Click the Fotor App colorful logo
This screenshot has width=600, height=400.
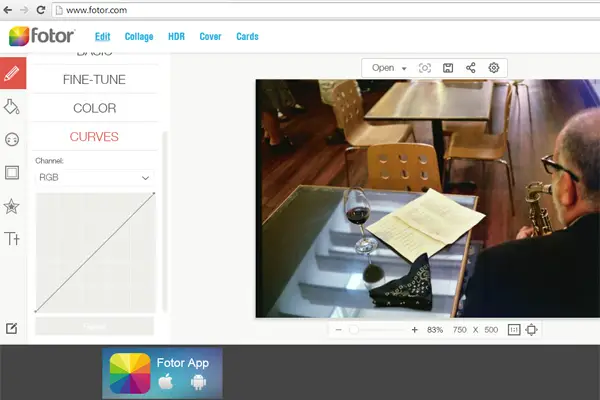130,373
